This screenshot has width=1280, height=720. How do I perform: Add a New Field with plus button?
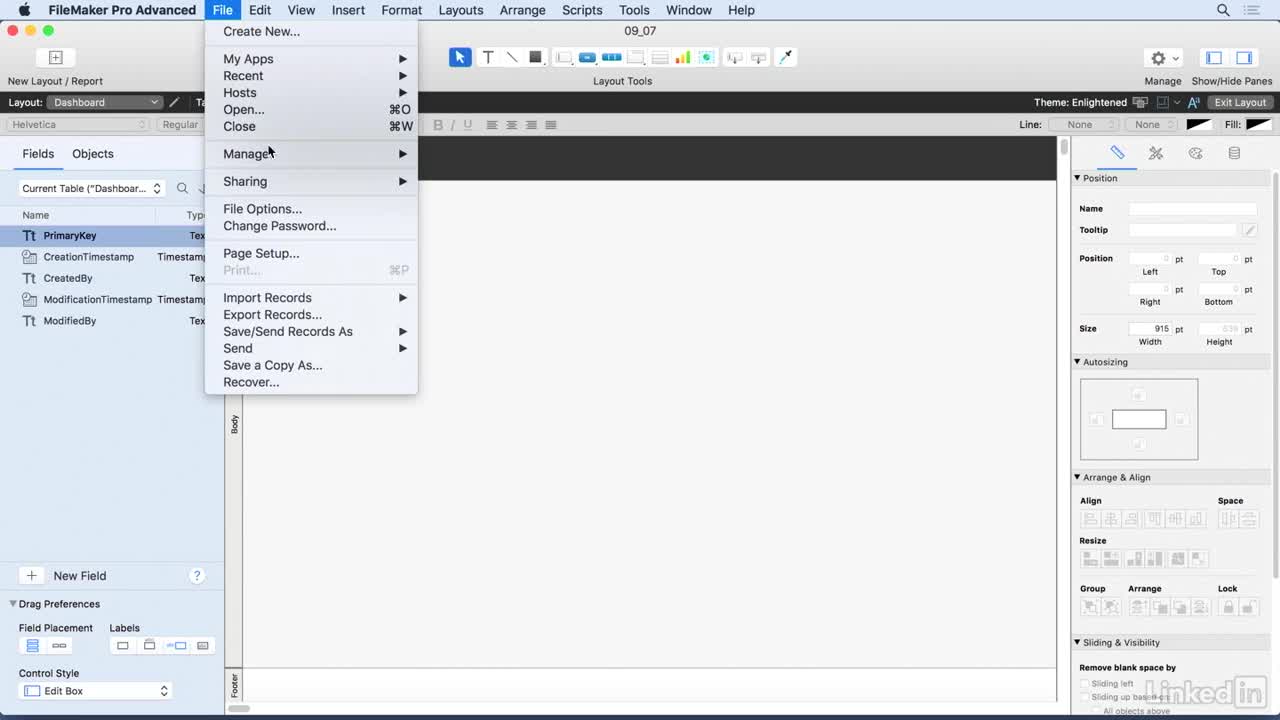pos(32,576)
